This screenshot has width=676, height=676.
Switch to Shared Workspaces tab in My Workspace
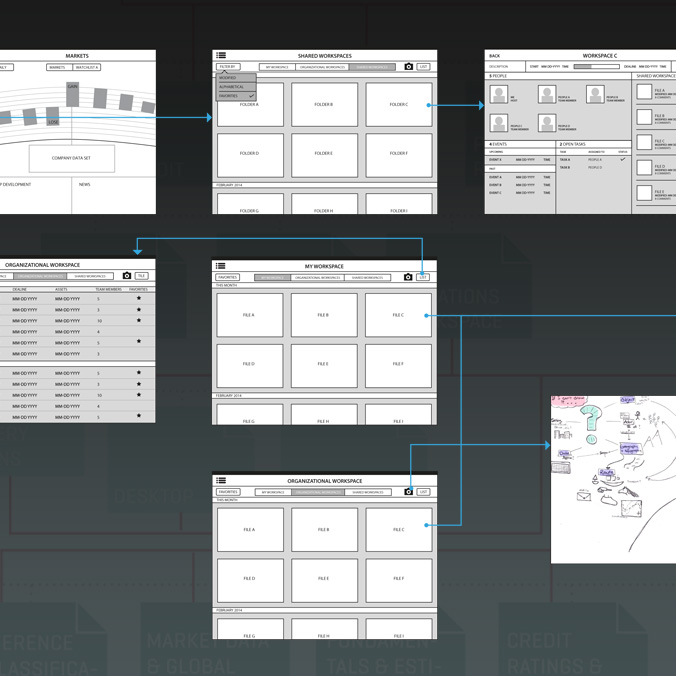(x=367, y=277)
